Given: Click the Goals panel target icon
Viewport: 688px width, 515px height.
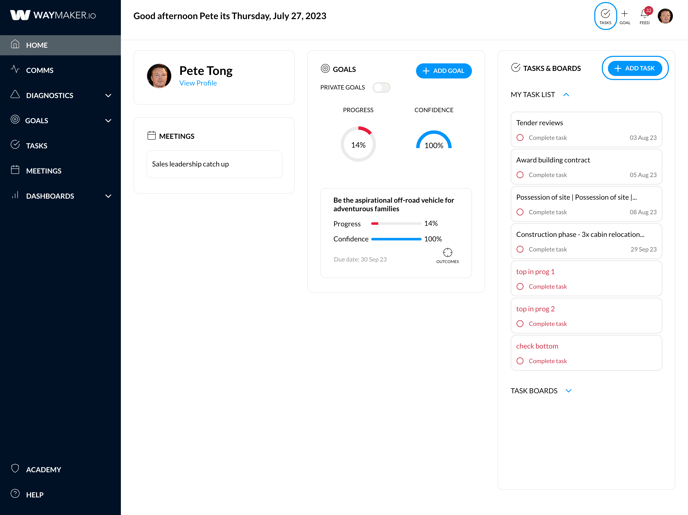Looking at the screenshot, I should click(x=325, y=68).
